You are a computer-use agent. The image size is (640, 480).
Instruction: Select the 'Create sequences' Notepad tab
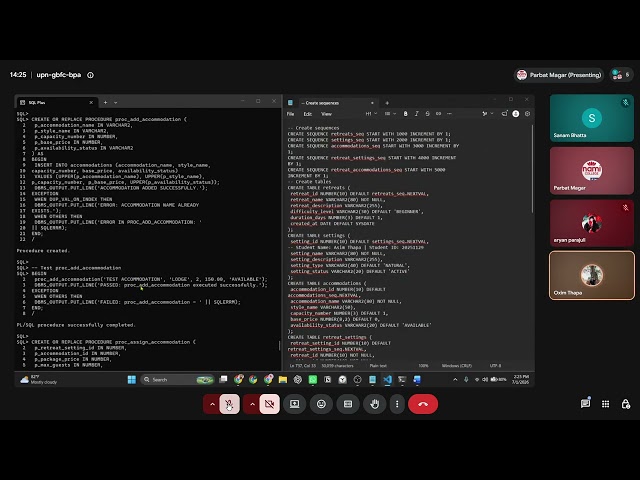pyautogui.click(x=335, y=103)
